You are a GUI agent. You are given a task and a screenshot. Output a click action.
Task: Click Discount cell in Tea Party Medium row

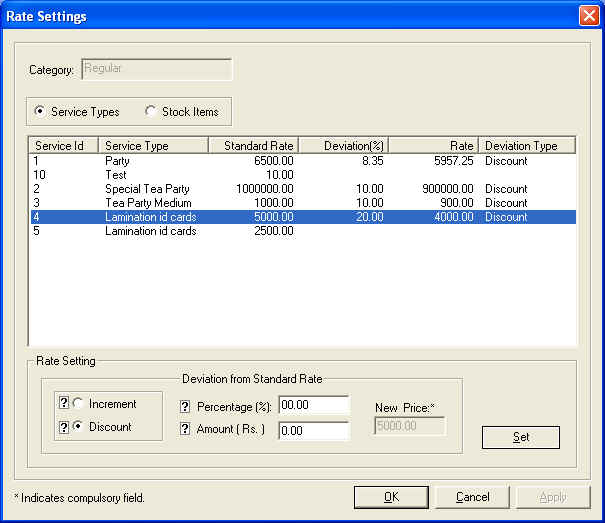[x=506, y=203]
